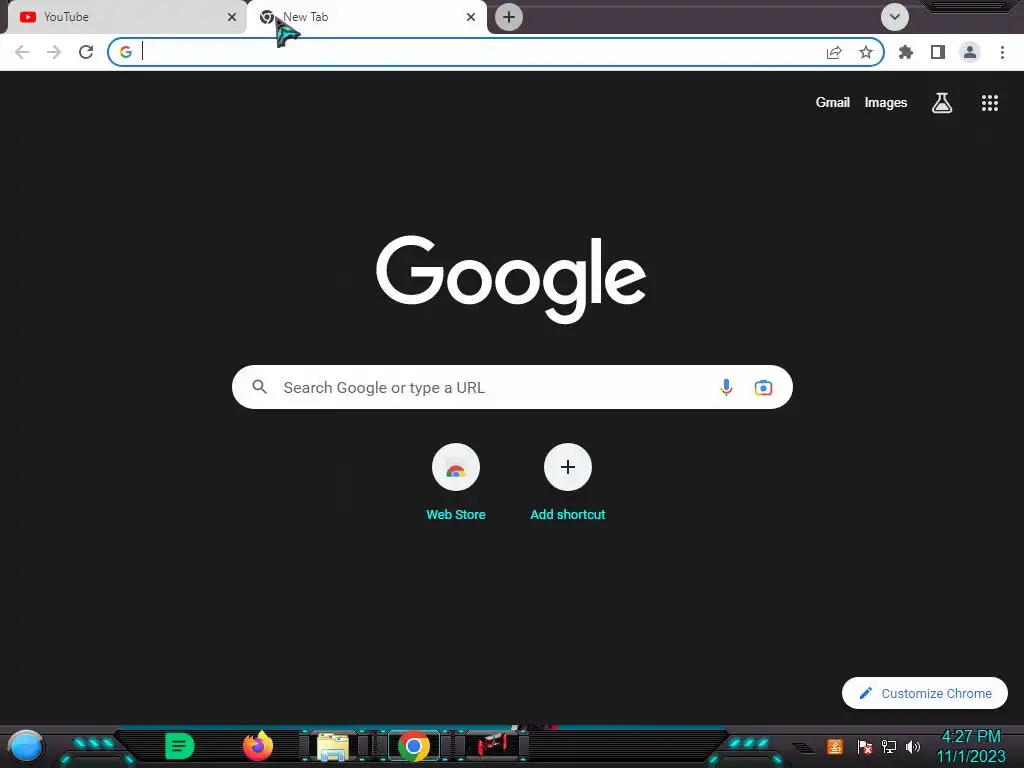
Task: Click the Google icon in address bar
Action: [x=126, y=52]
